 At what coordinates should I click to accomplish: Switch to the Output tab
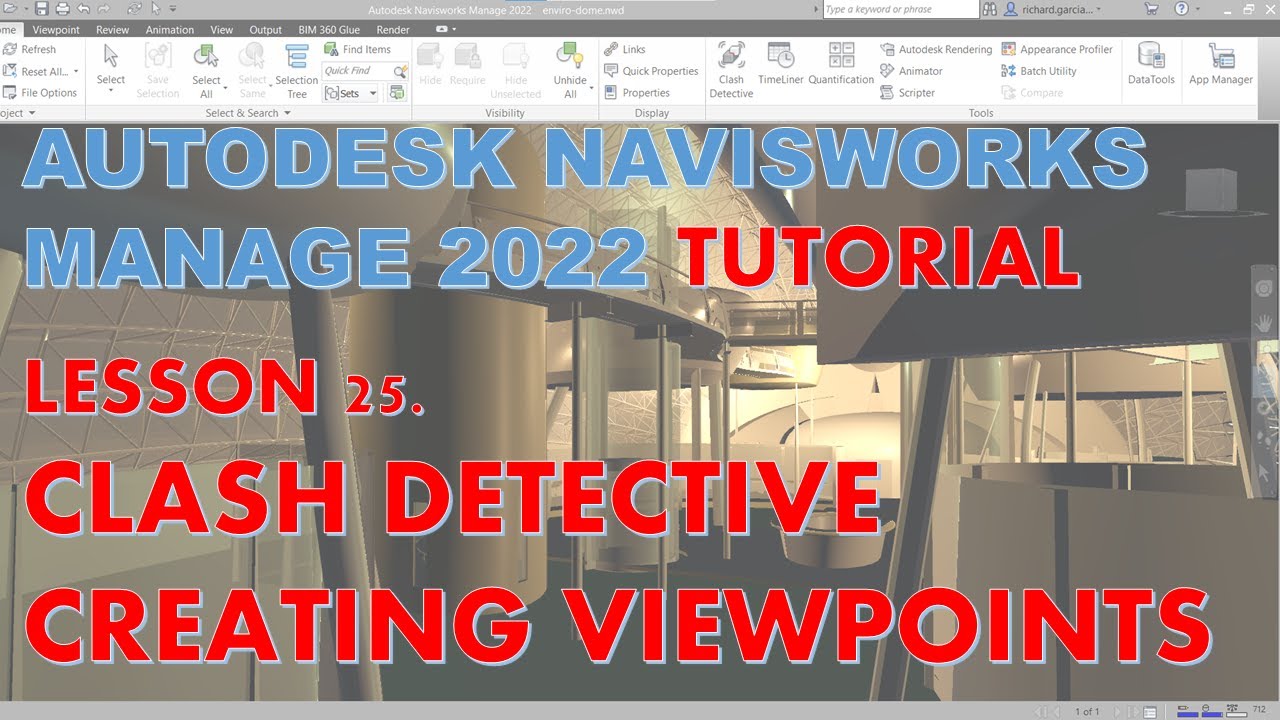pos(265,30)
